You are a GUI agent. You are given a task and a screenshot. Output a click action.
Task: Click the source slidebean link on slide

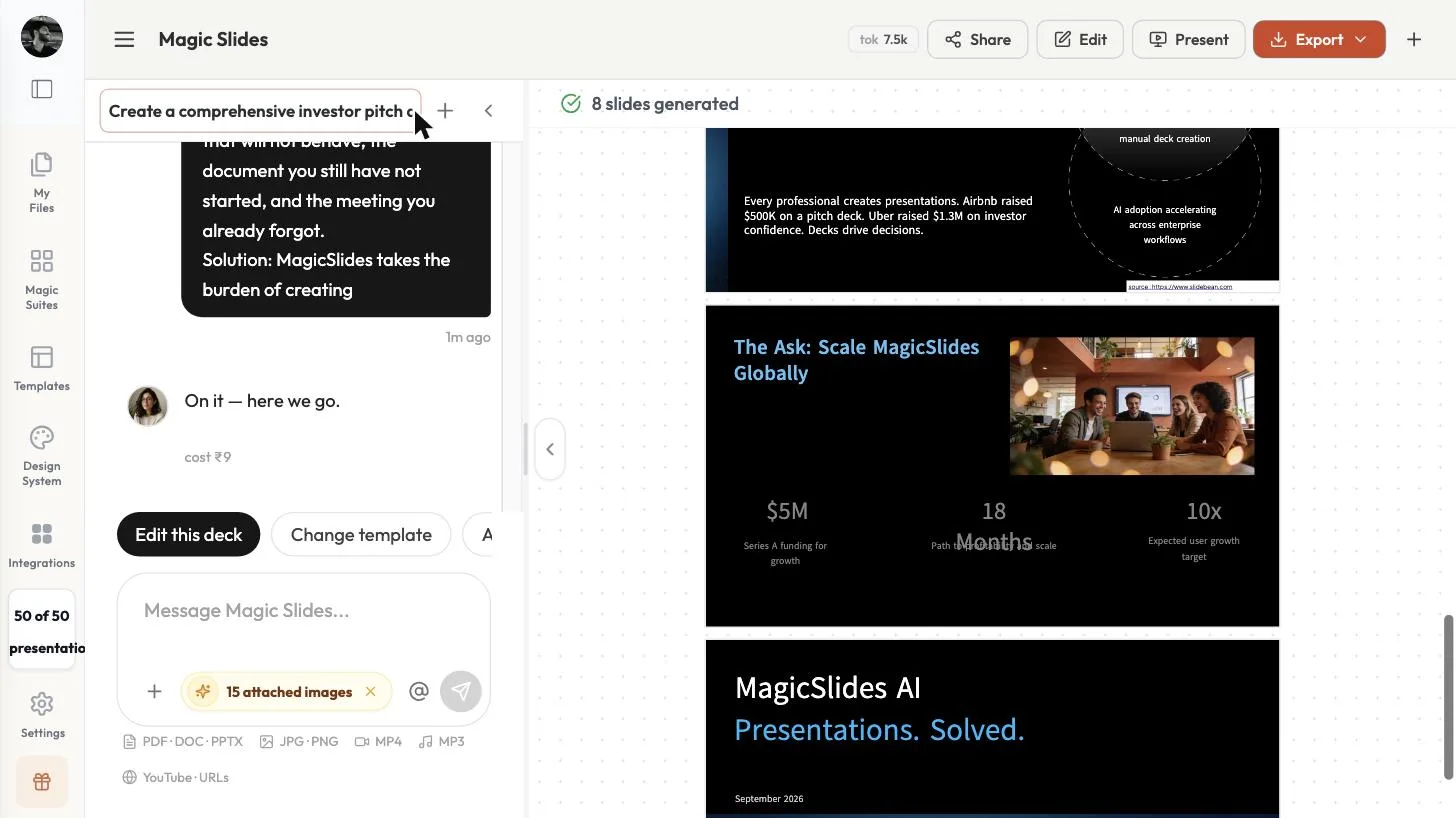[1180, 287]
